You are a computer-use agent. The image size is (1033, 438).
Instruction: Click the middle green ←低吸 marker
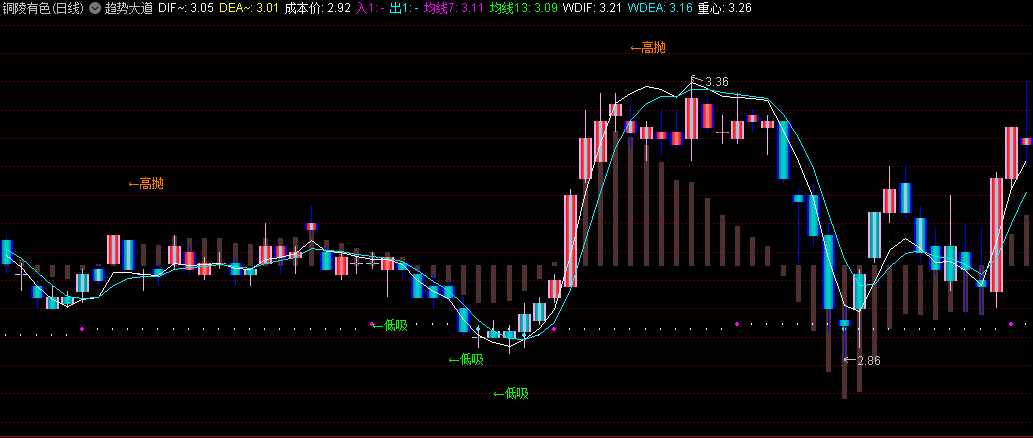(x=466, y=360)
